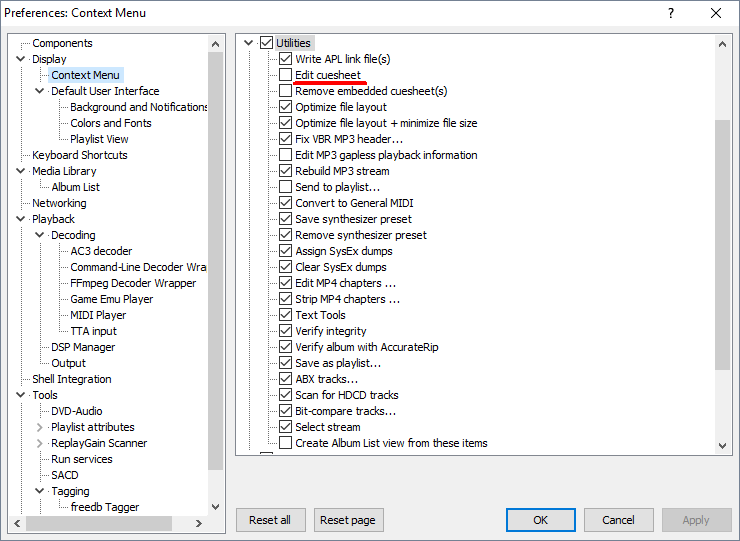
Task: Expand the ReplayGain Scanner tree node
Action: click(40, 443)
